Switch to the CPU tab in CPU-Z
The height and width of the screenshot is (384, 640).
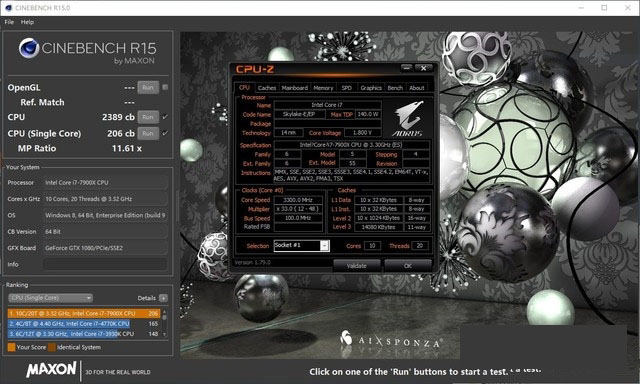coord(244,87)
